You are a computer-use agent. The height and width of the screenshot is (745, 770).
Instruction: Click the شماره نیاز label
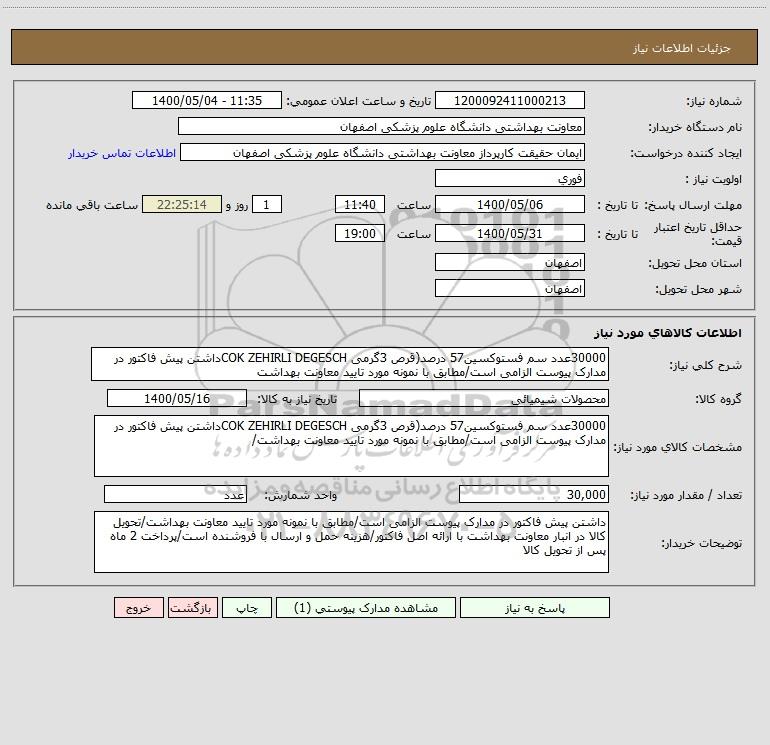(x=714, y=102)
